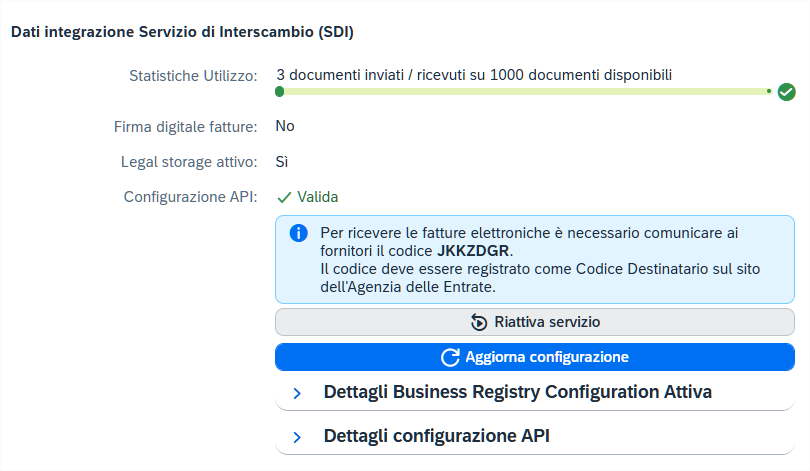Viewport: 810px width, 471px height.
Task: Click the usage statistics progress bar
Action: click(524, 91)
